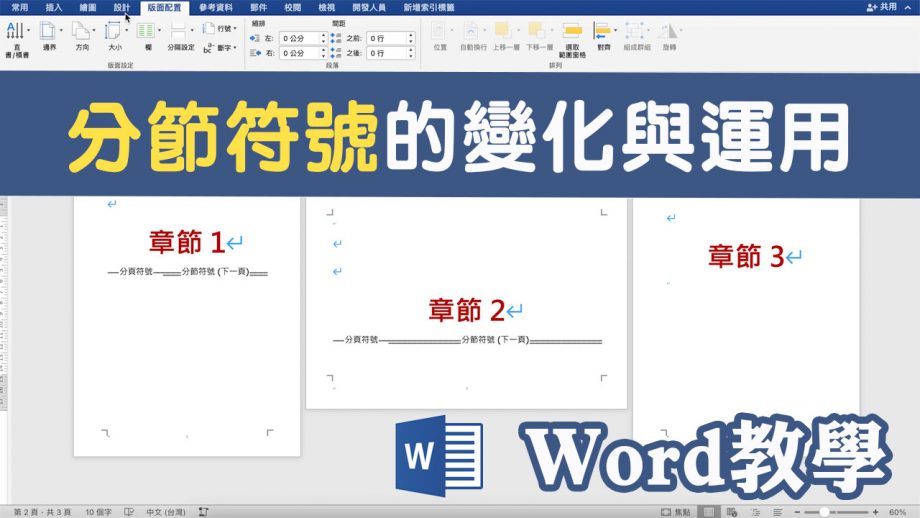Switch to the 參考資料 tab
This screenshot has width=920, height=518.
click(x=216, y=7)
